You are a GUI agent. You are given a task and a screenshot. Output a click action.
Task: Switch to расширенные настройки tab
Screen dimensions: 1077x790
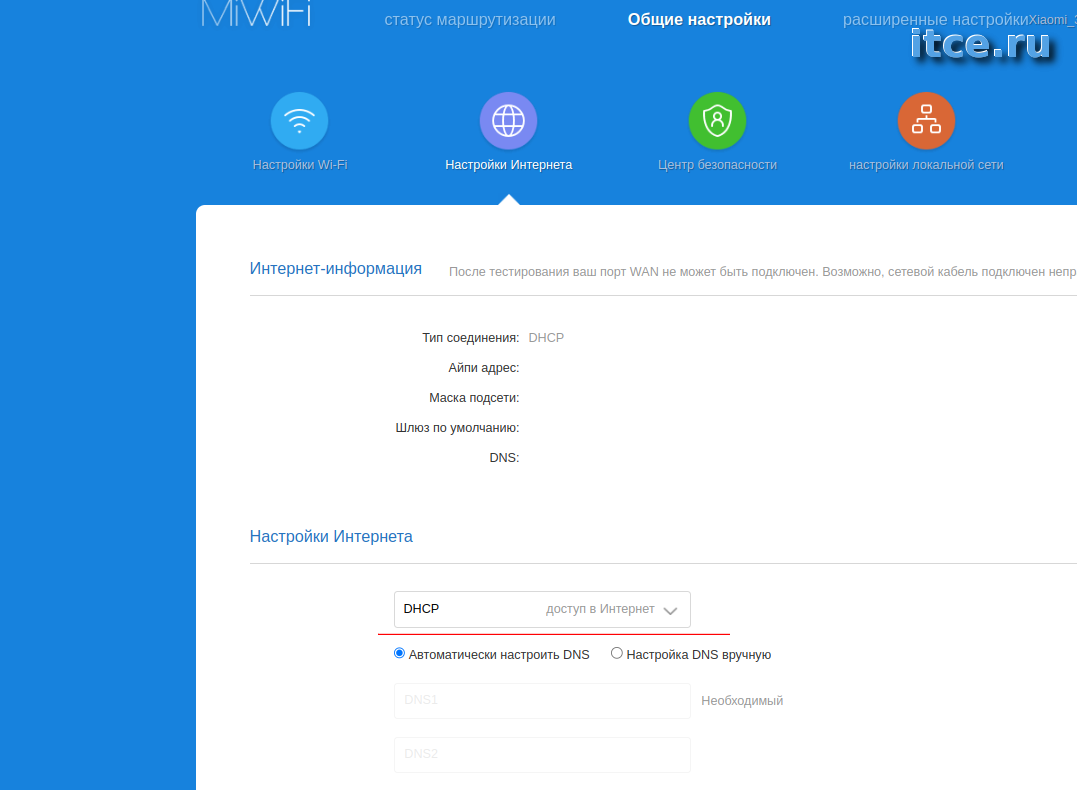click(936, 19)
